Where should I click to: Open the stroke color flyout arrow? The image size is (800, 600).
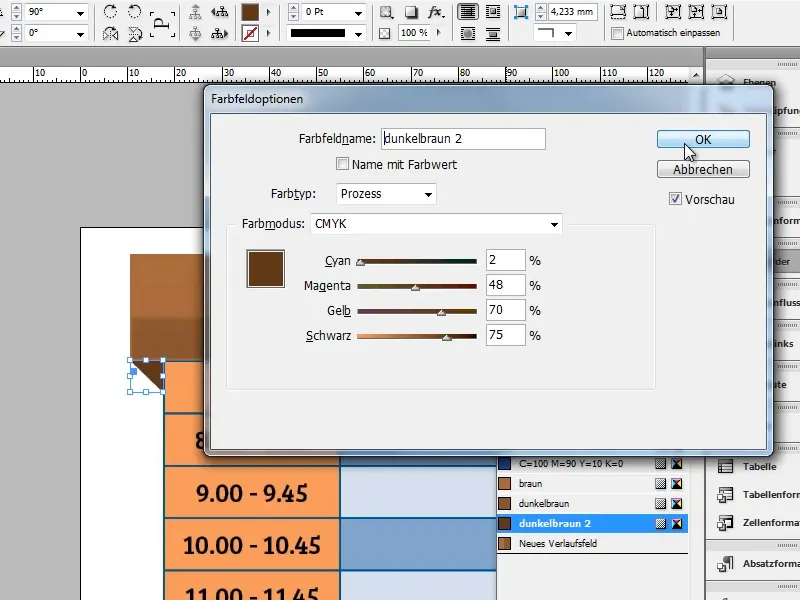[x=269, y=34]
